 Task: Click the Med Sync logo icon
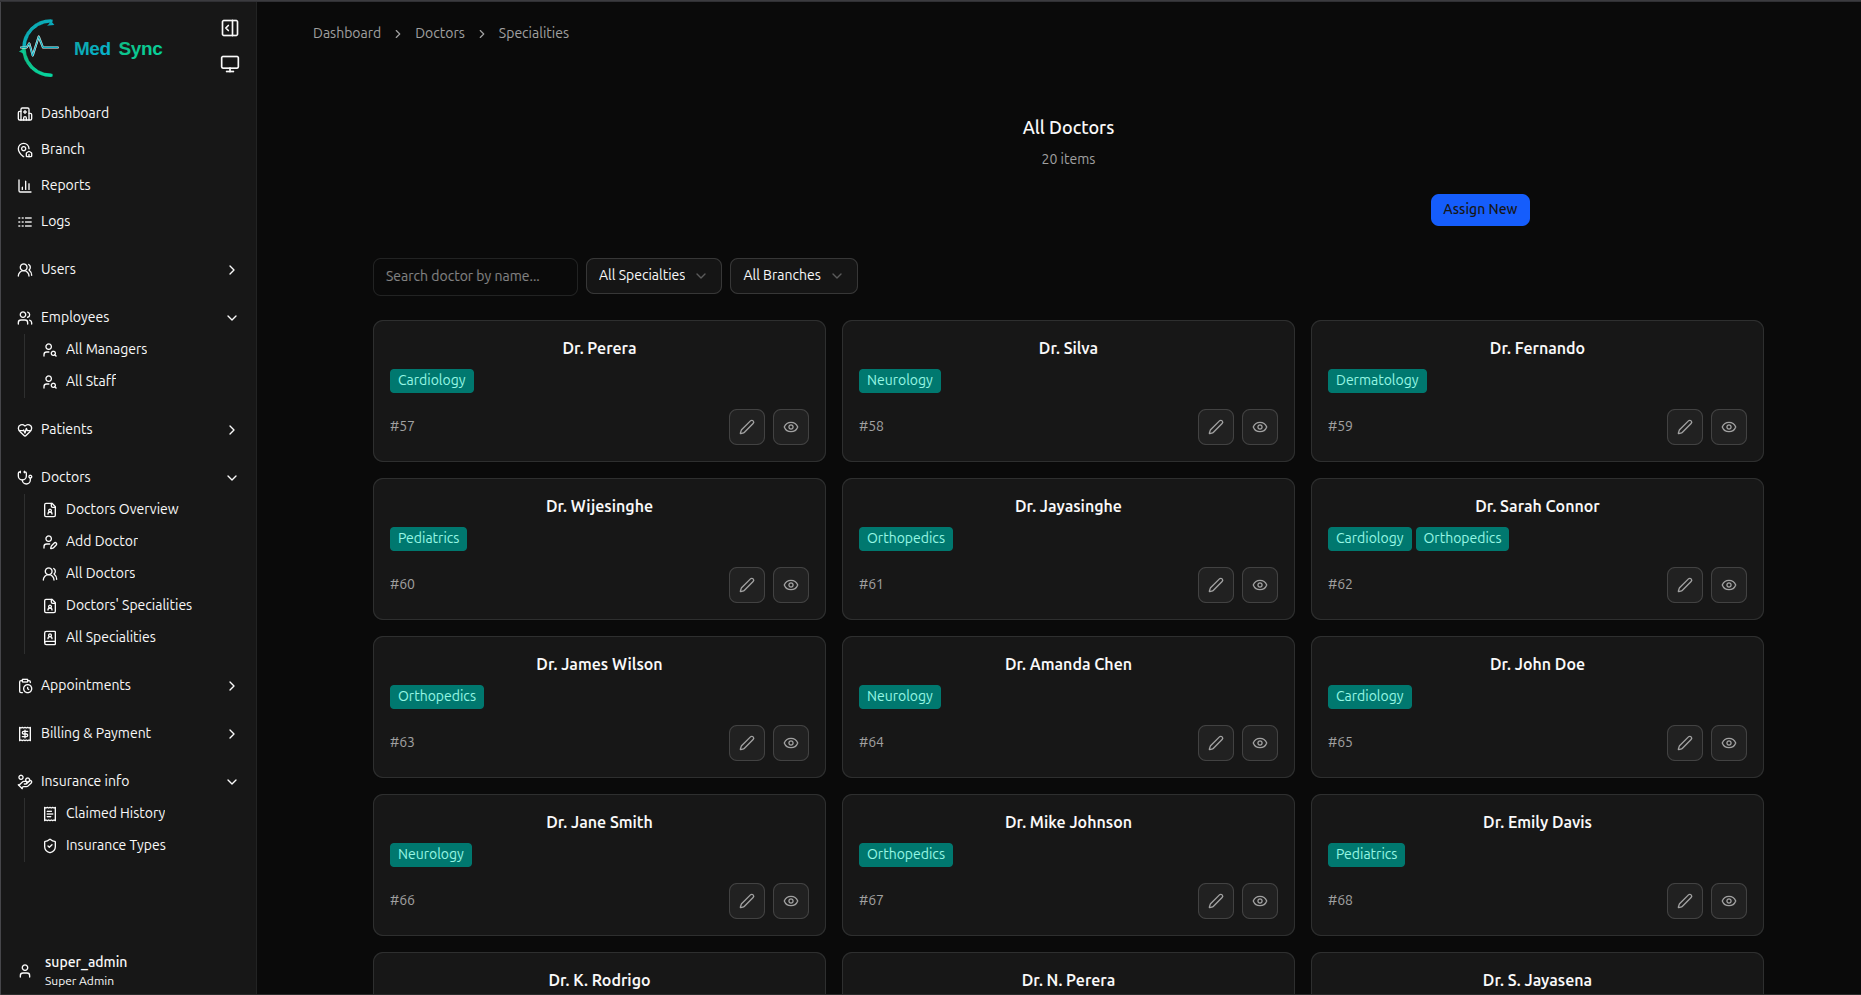pyautogui.click(x=40, y=48)
